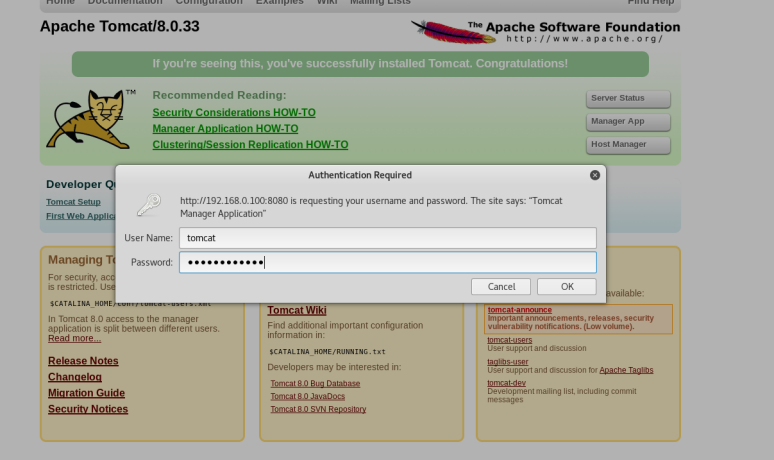Open Migration Guide link
Image resolution: width=774 pixels, height=460 pixels.
tap(86, 393)
